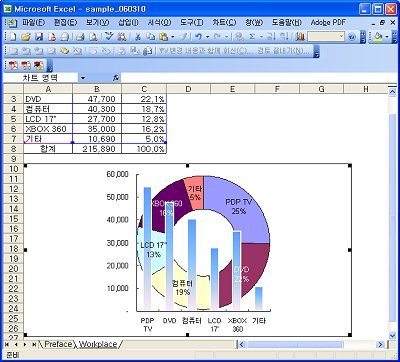Switch to the Workplace sheet tab
The image size is (400, 362).
click(x=98, y=344)
